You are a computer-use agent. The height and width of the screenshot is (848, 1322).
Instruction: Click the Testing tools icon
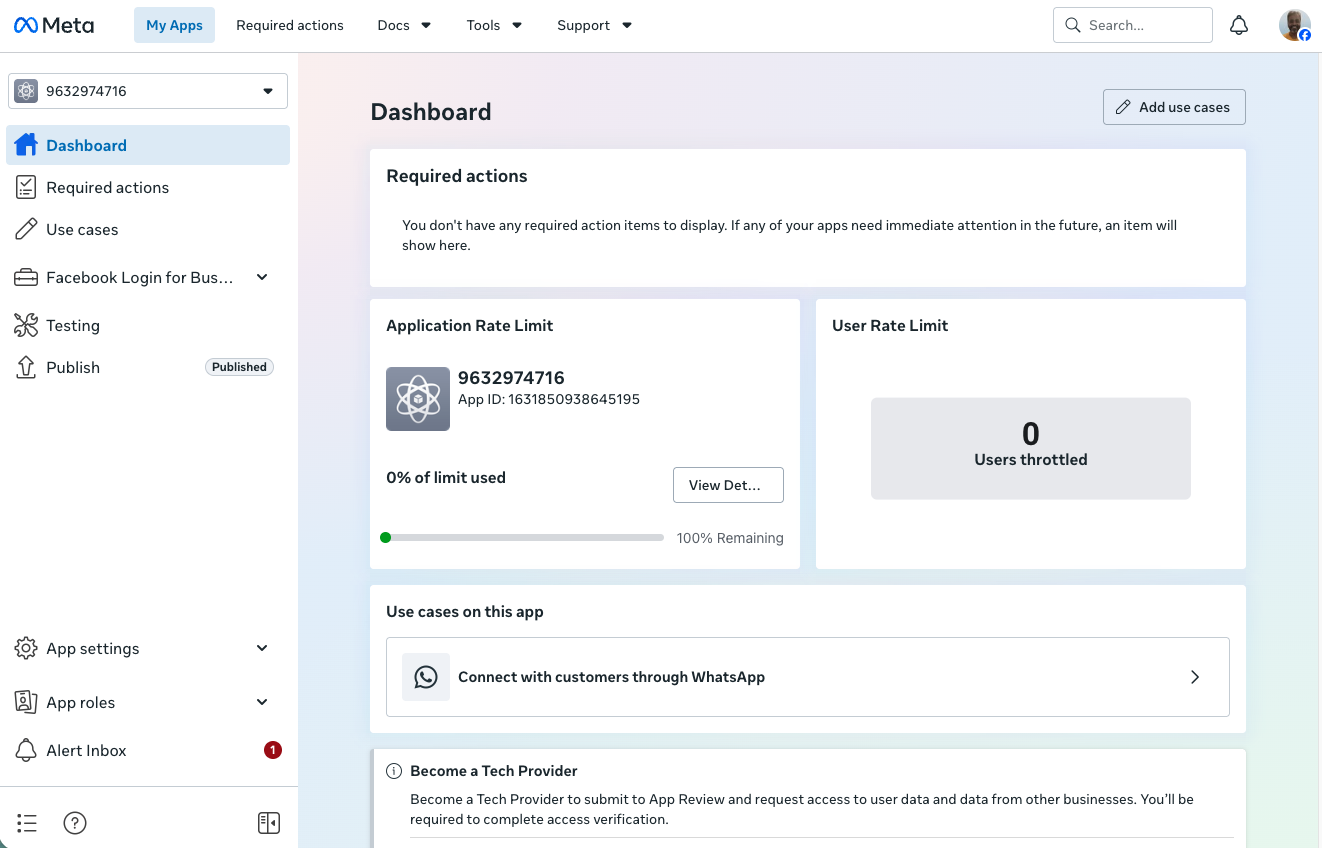click(x=26, y=325)
